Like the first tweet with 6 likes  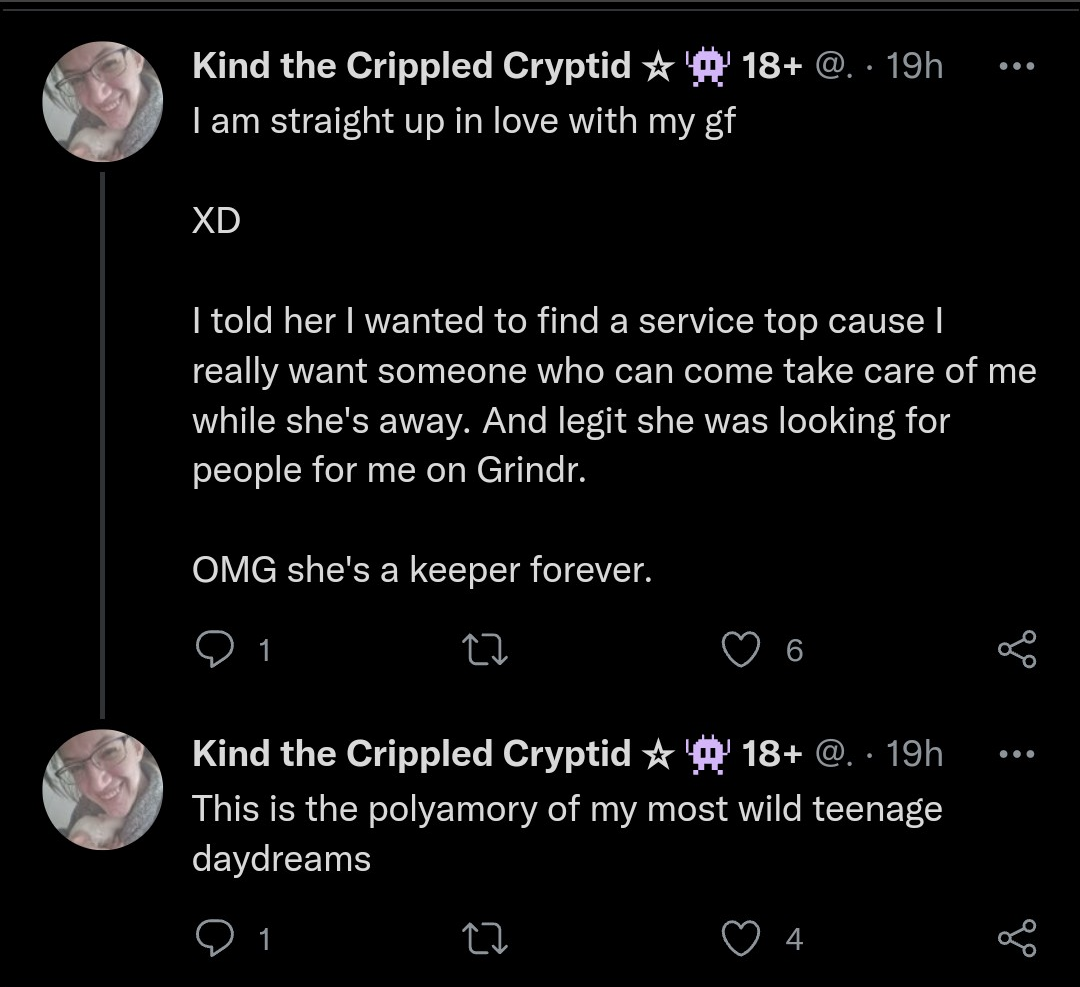pos(741,650)
